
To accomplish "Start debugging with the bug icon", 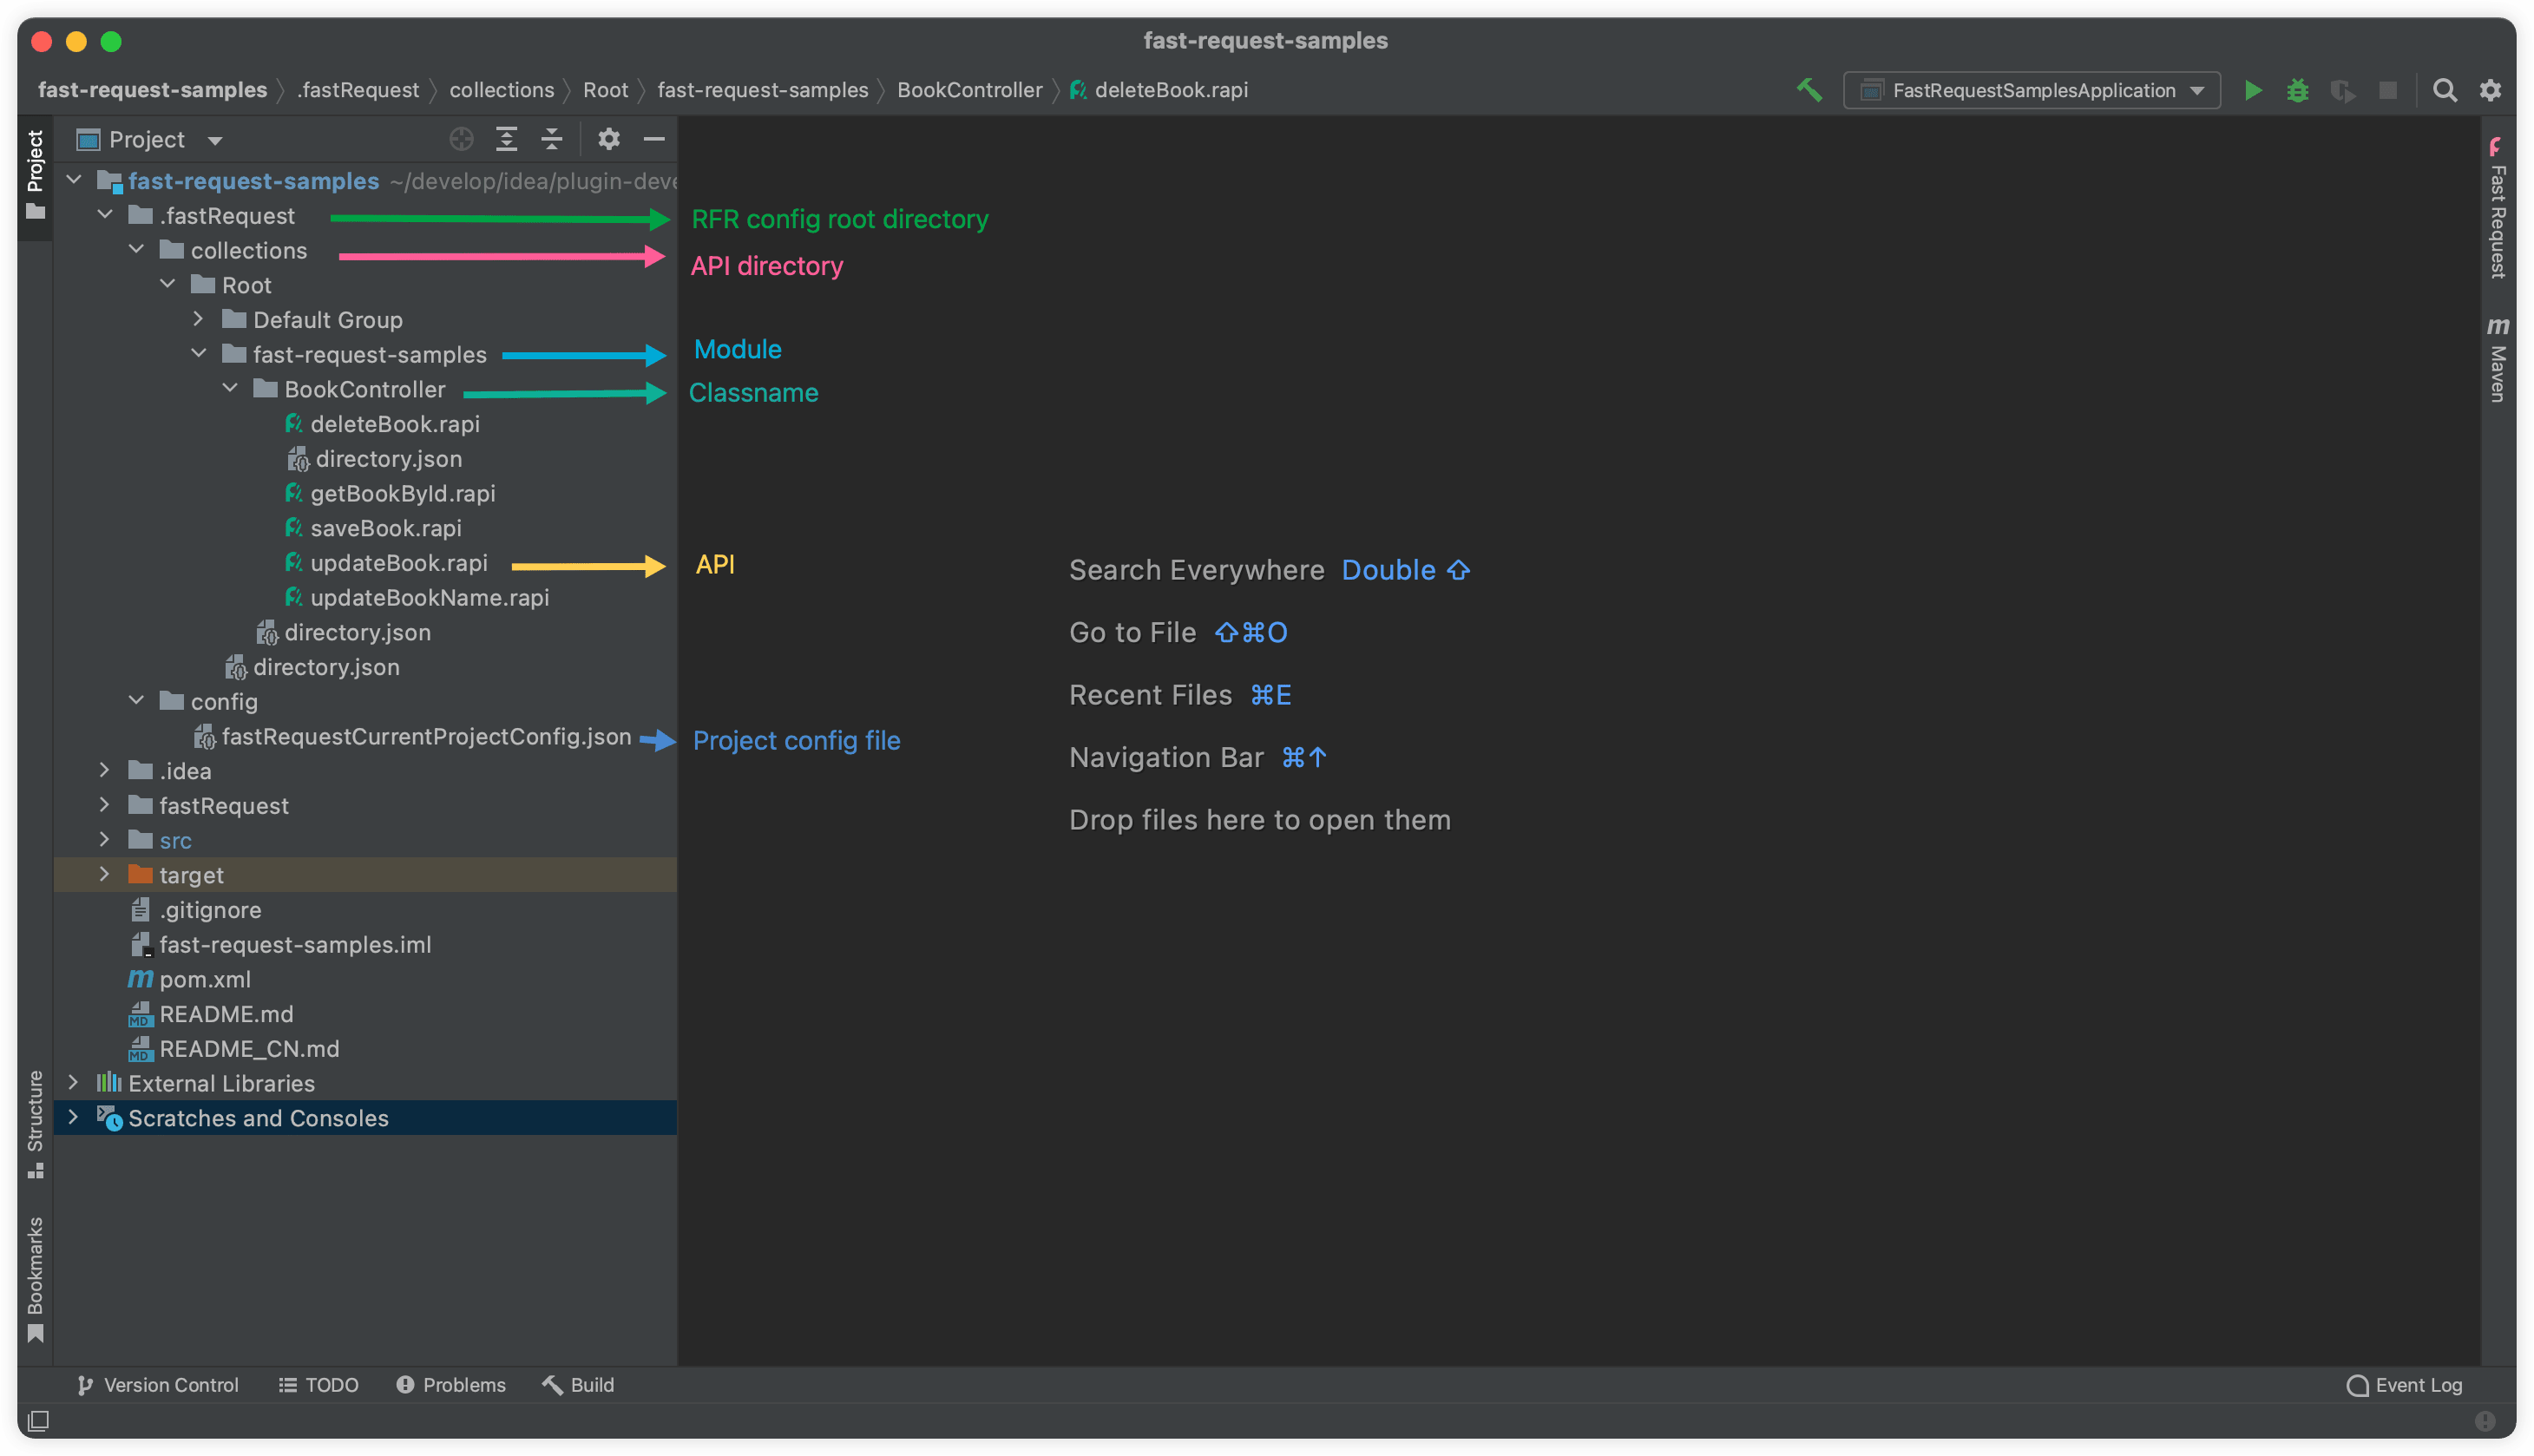I will pyautogui.click(x=2297, y=90).
